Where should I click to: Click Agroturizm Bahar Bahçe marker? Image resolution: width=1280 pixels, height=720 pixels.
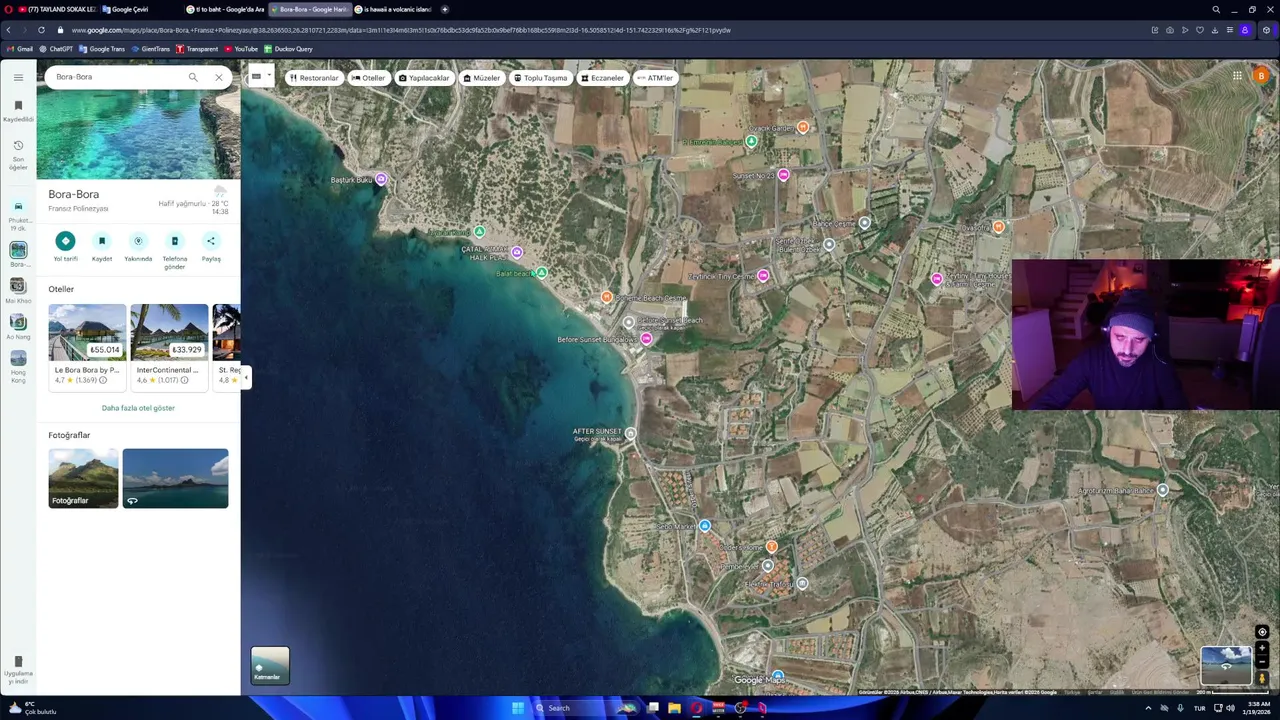(1162, 490)
